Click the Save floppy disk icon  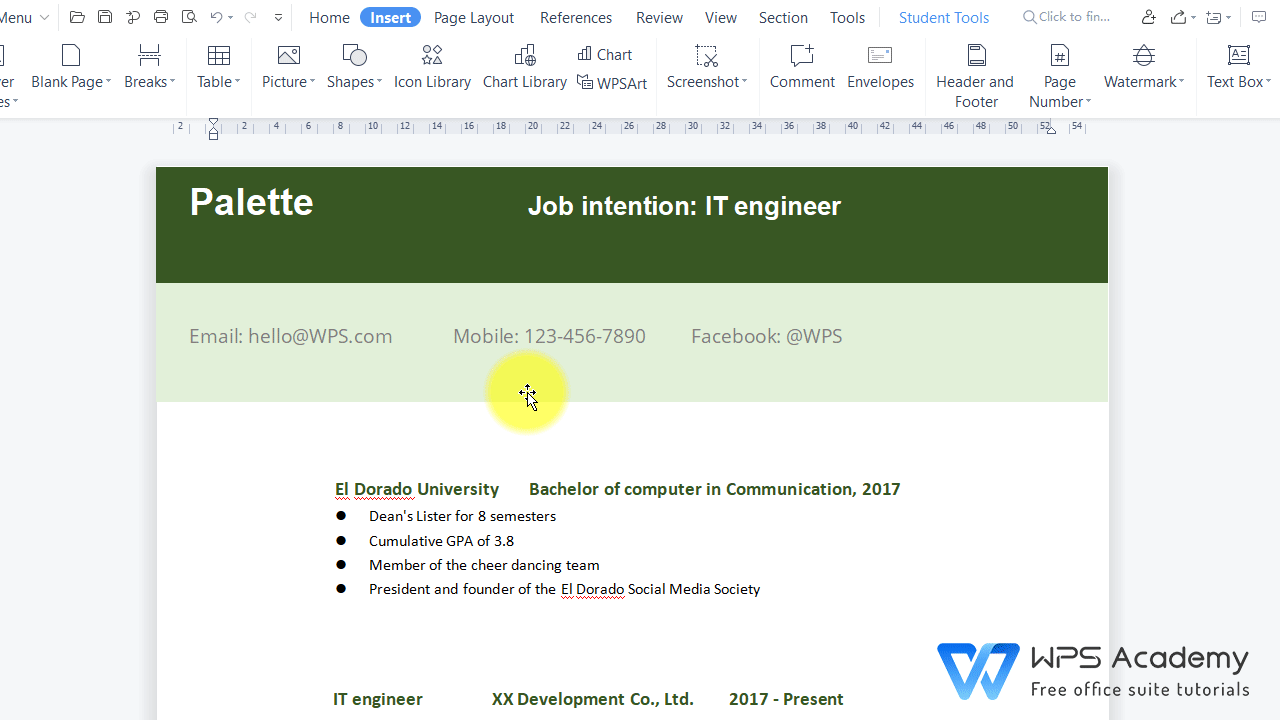click(x=105, y=17)
